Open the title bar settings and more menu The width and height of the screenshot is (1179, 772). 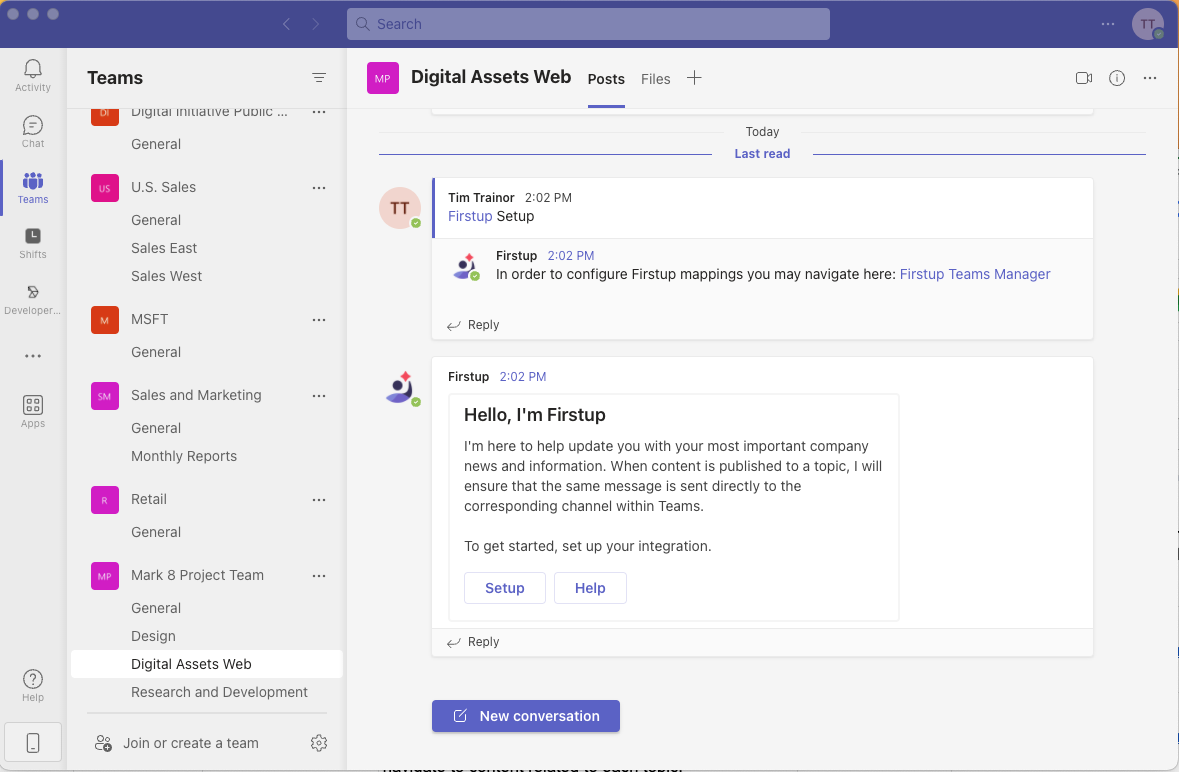pos(1108,24)
